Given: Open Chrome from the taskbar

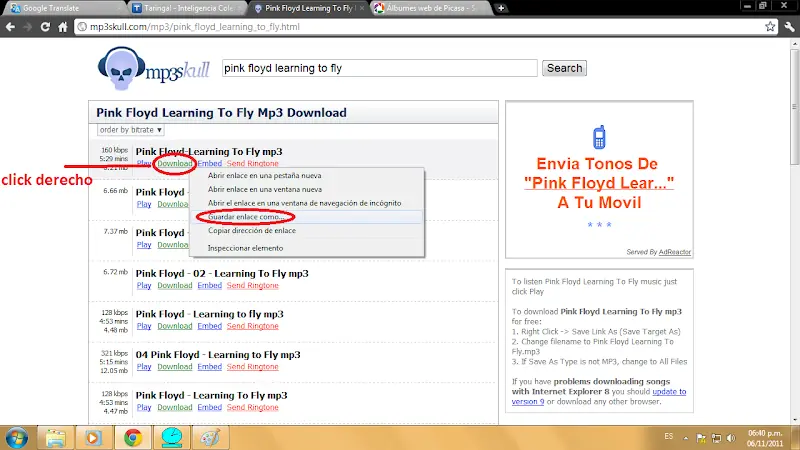Looking at the screenshot, I should click(x=132, y=438).
